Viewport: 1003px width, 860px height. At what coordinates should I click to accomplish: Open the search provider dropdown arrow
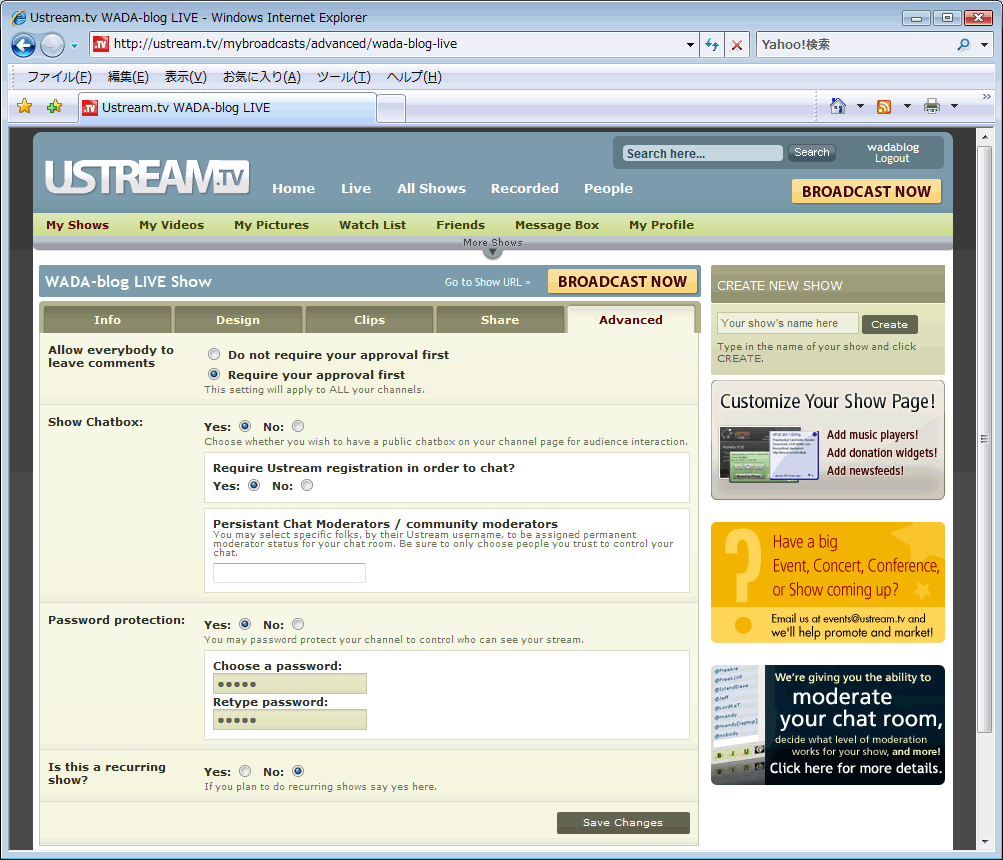tap(984, 45)
